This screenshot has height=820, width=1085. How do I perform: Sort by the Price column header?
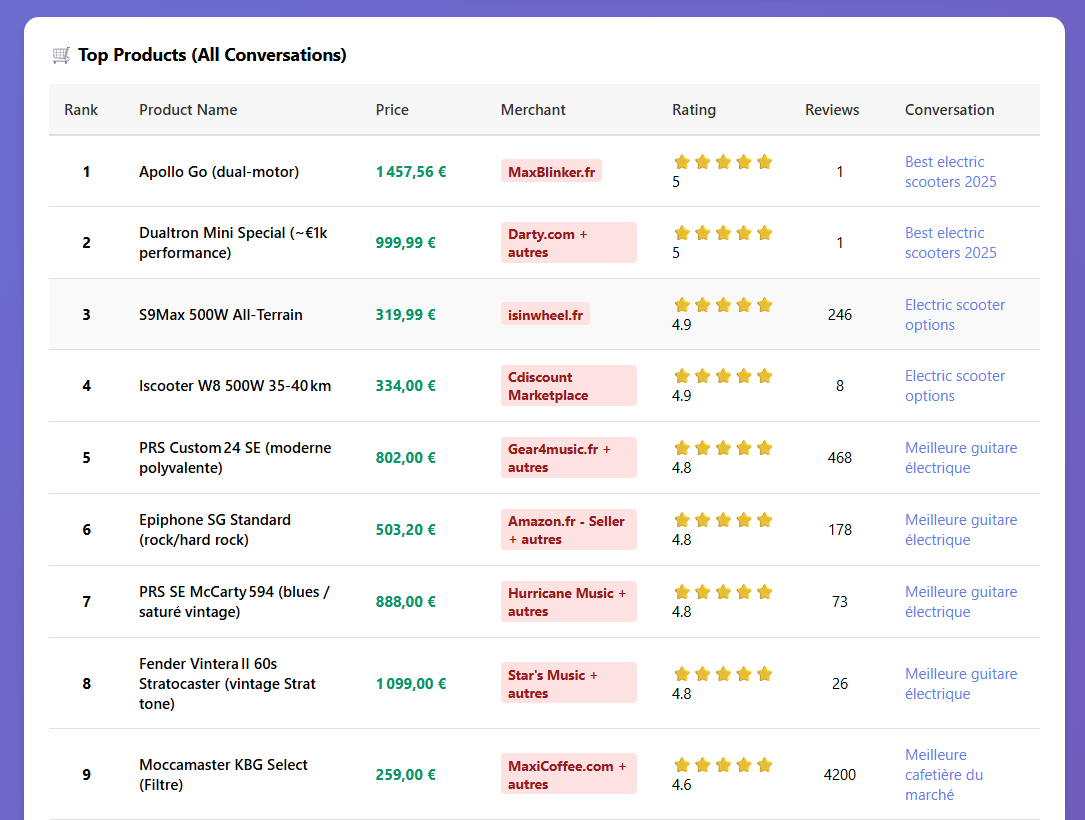pyautogui.click(x=392, y=110)
